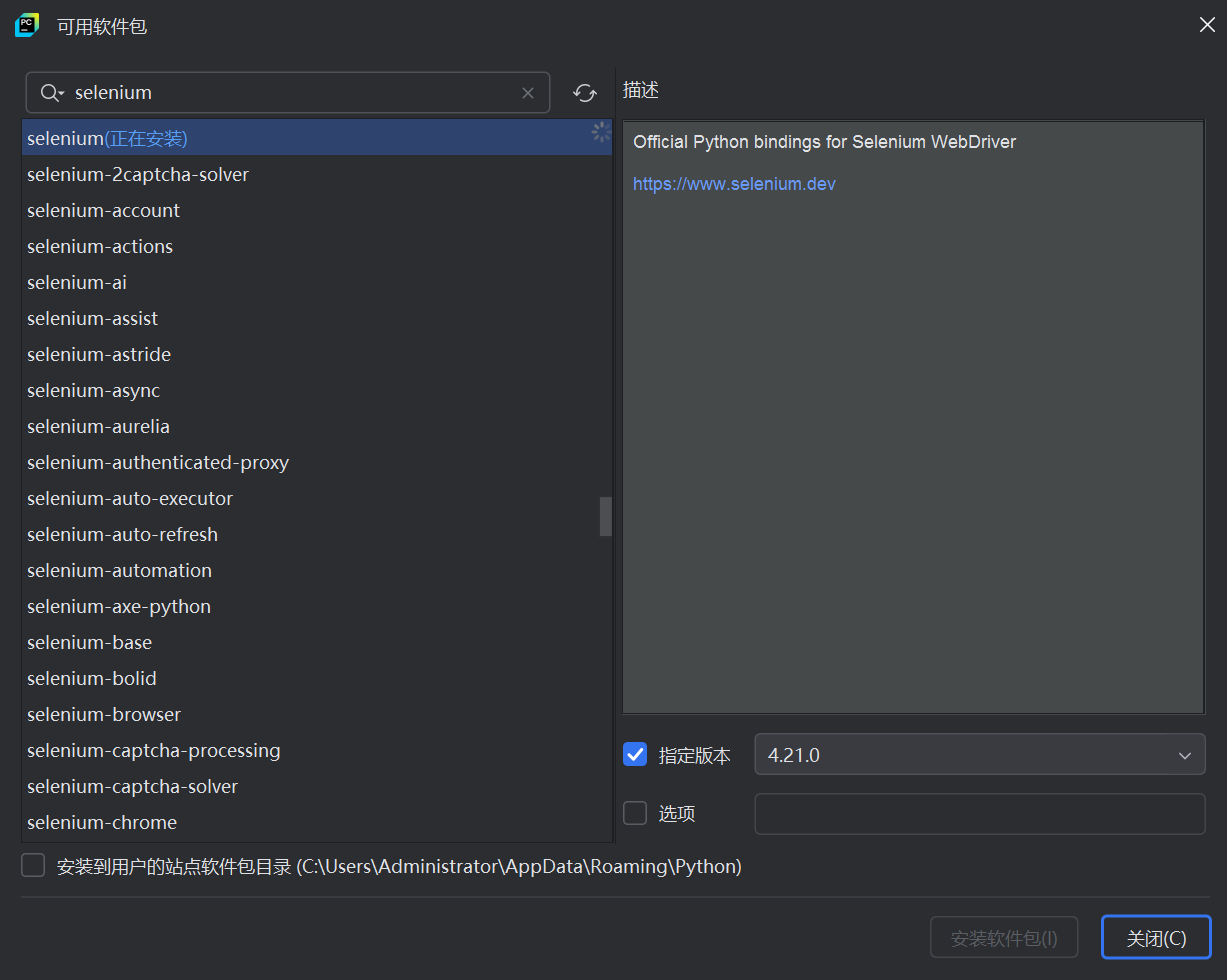Clear the search field with X icon
This screenshot has width=1227, height=980.
[x=528, y=93]
